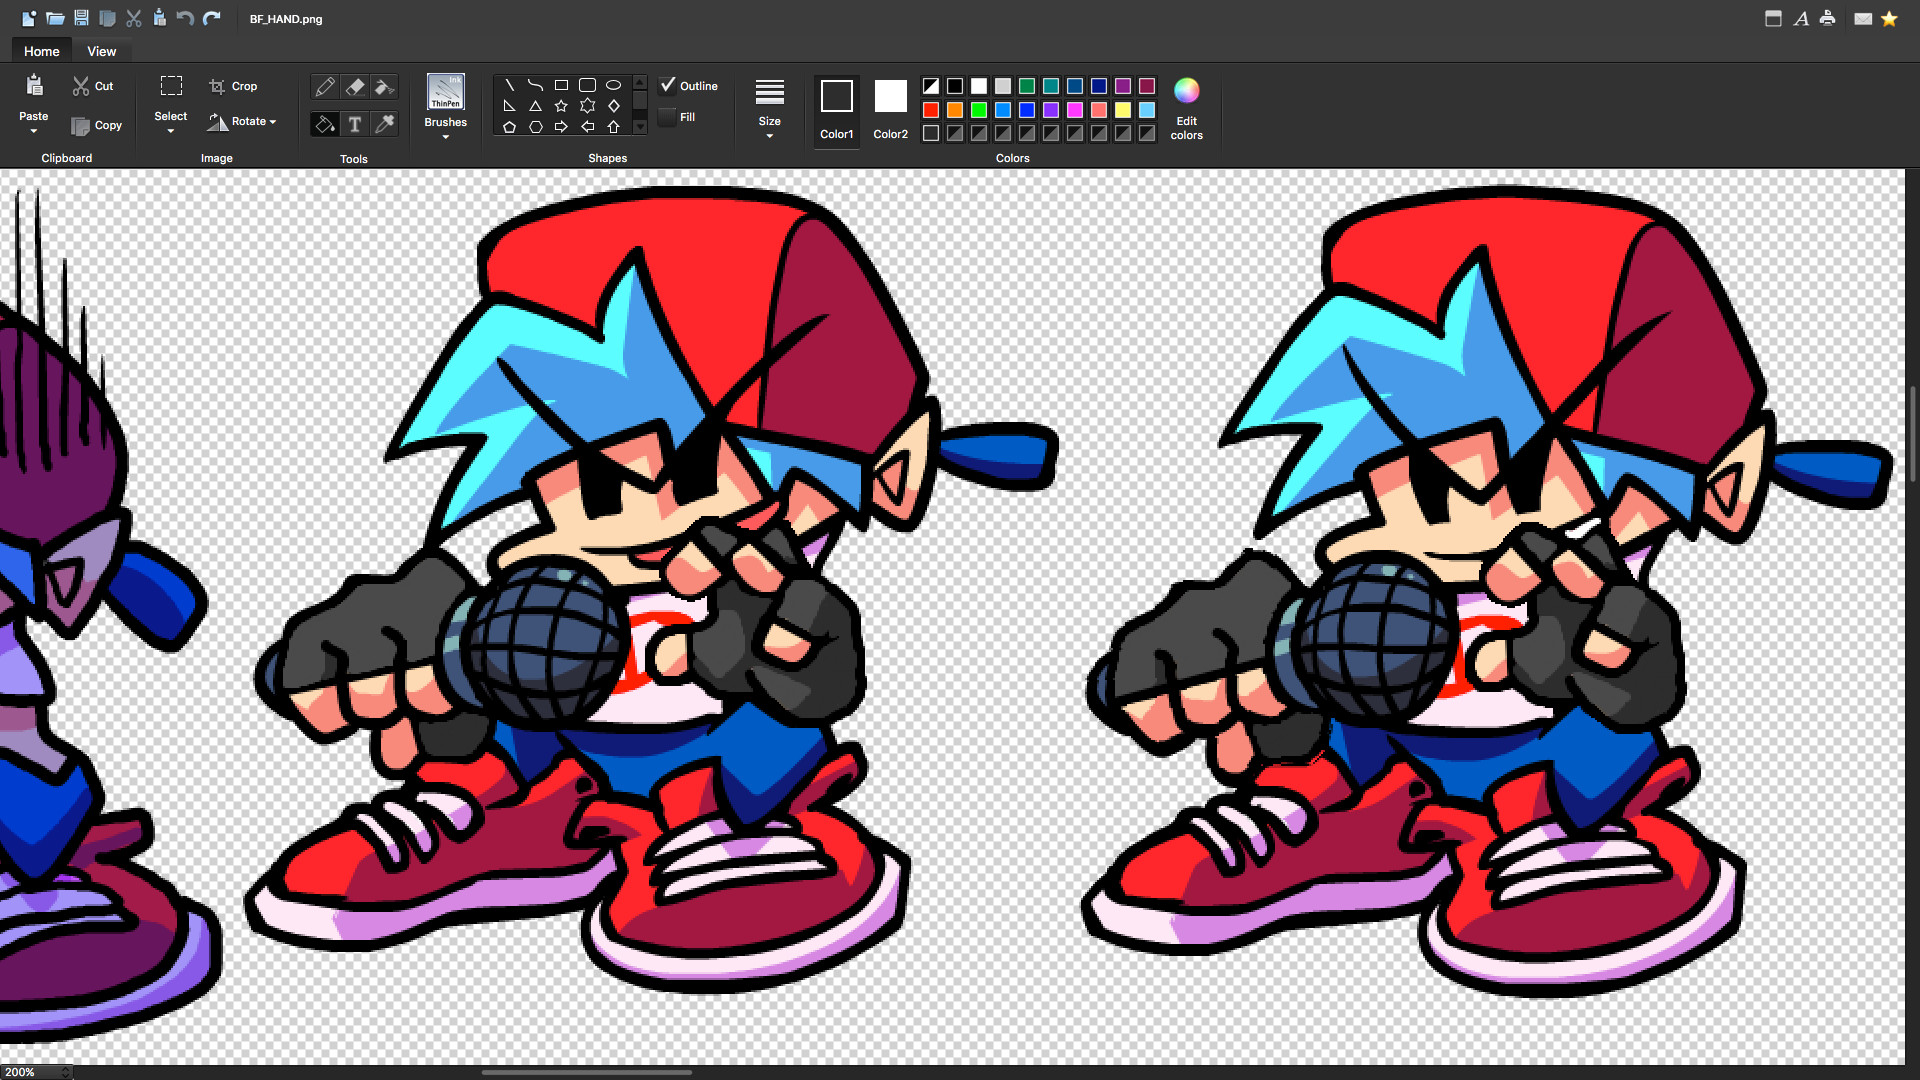This screenshot has width=1920, height=1080.
Task: Pick the bright green palette swatch
Action: point(979,110)
